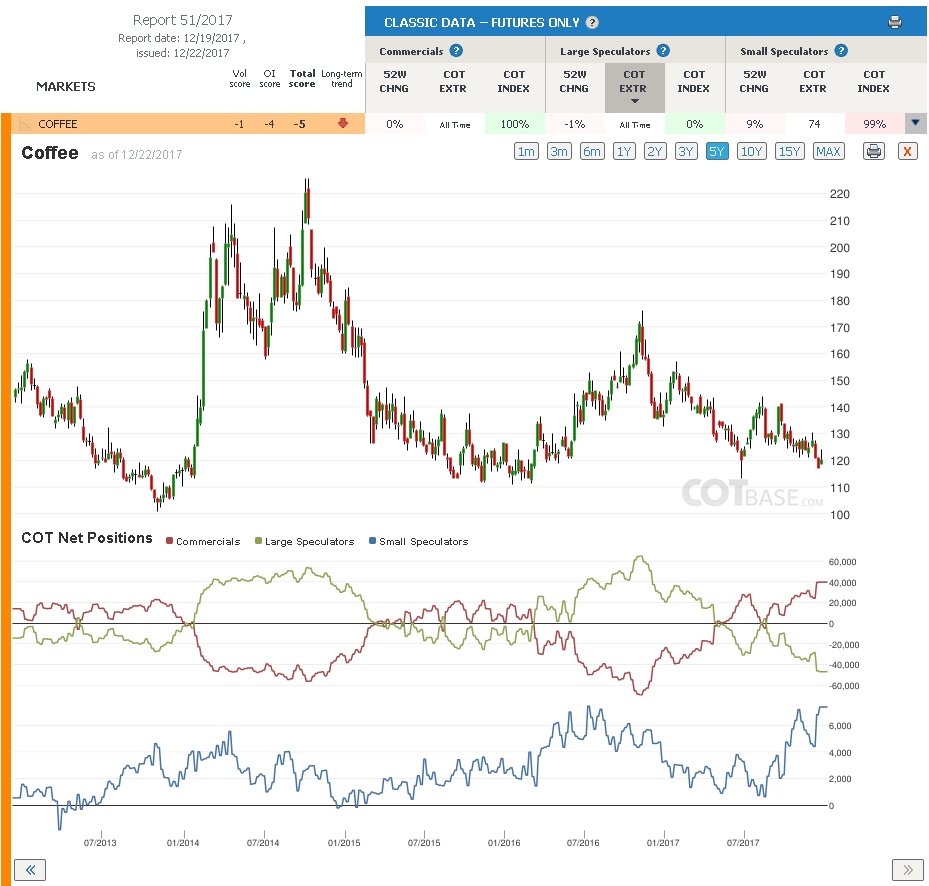Select the 1m chart range
Screen dimensions: 929x886
(526, 151)
